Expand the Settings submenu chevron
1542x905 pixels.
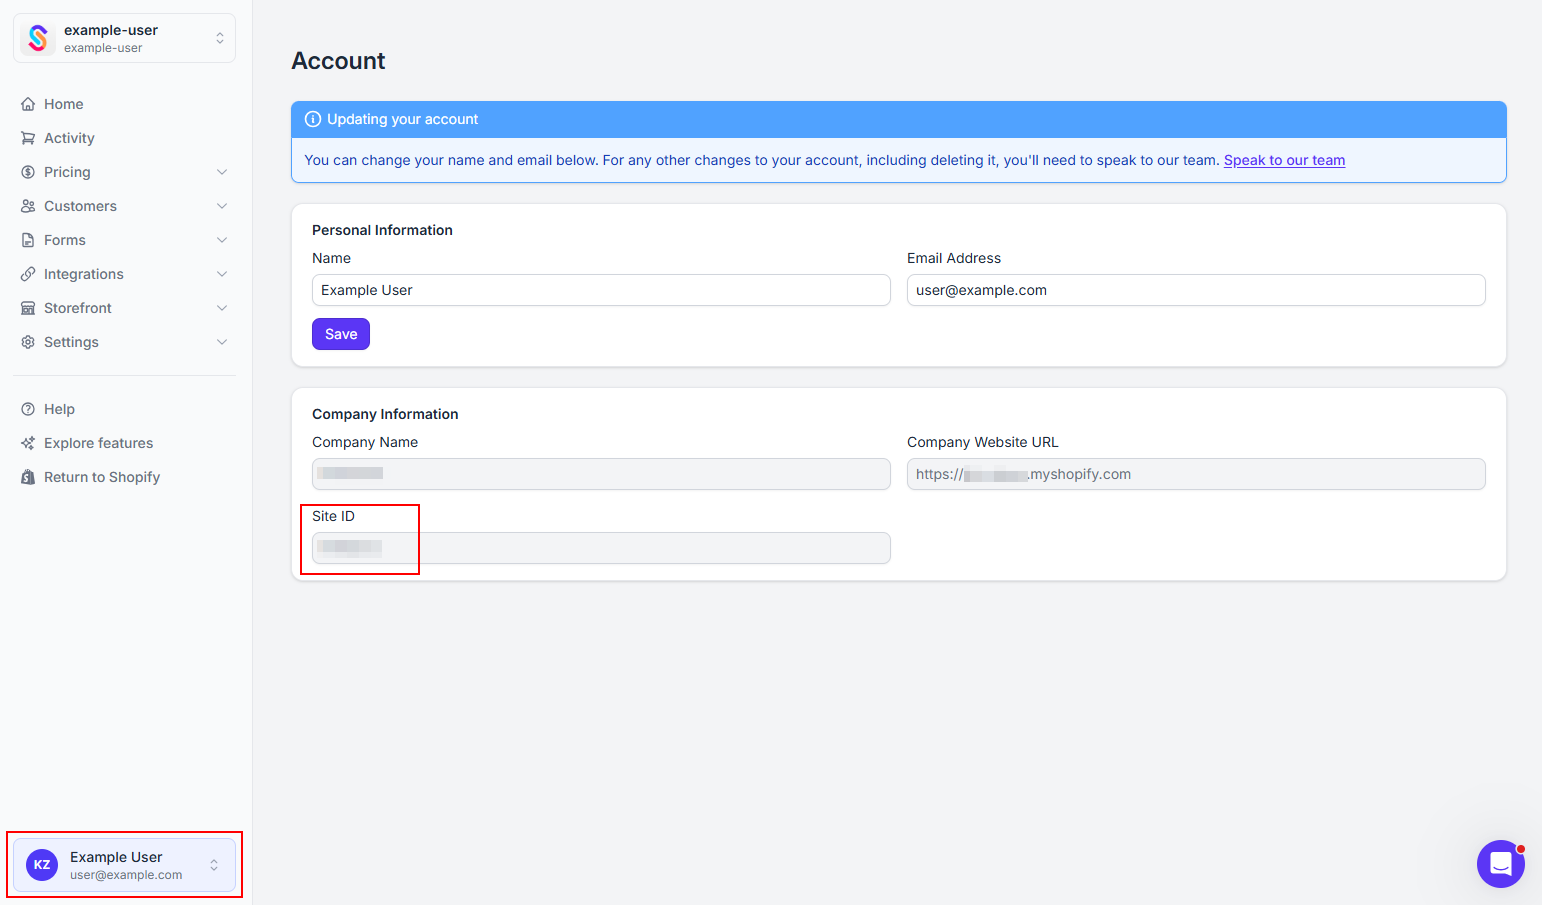point(222,342)
